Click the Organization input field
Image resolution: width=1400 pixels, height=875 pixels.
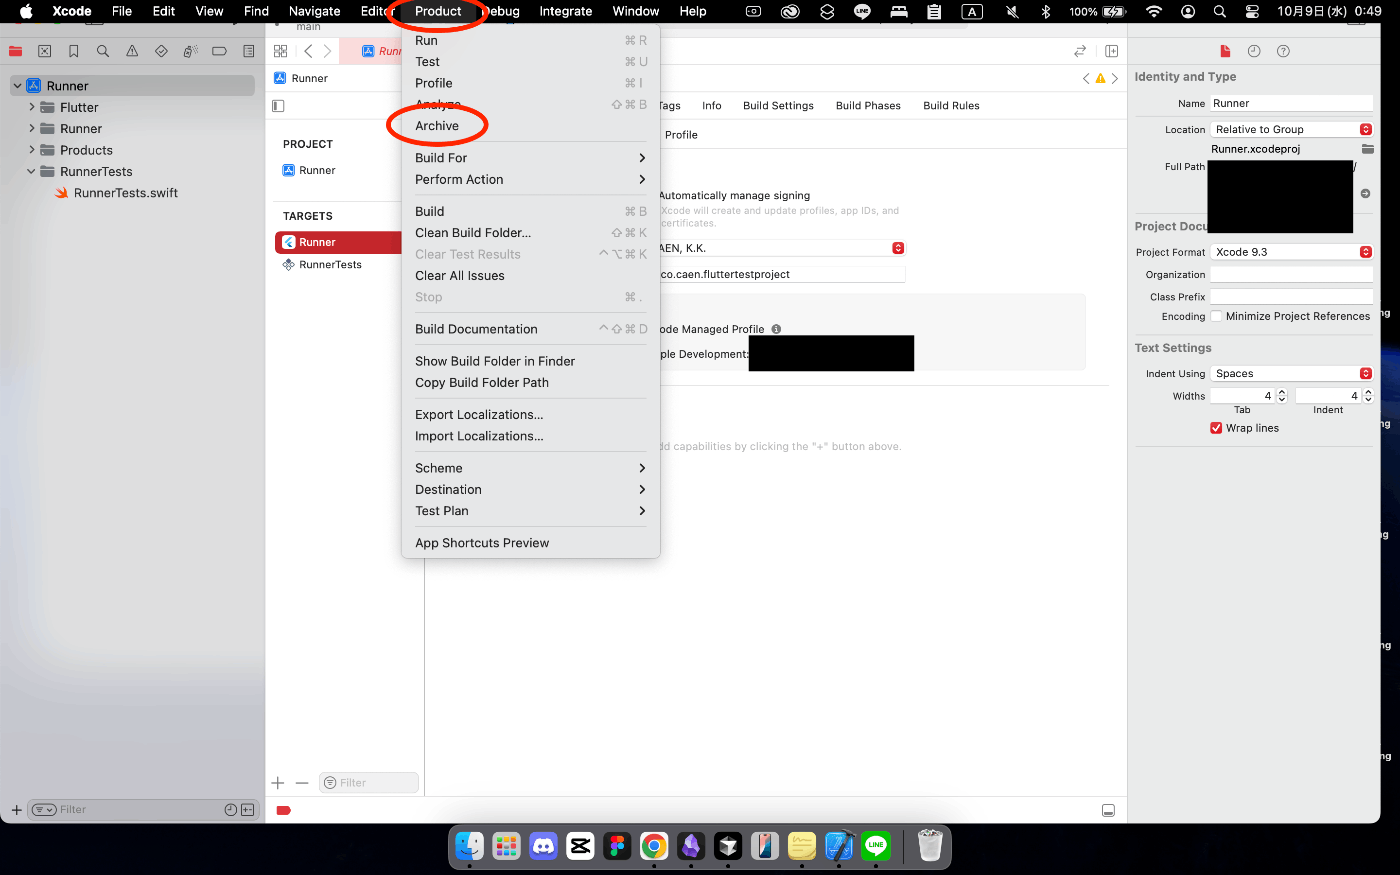pyautogui.click(x=1292, y=274)
